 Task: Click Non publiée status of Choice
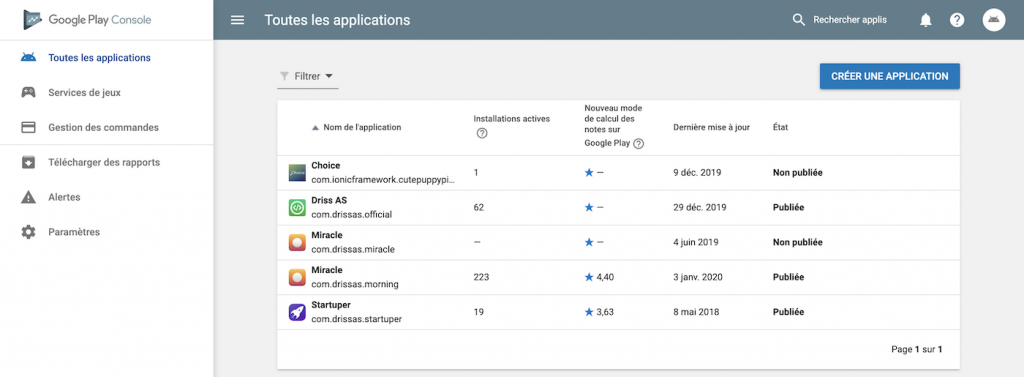click(797, 173)
